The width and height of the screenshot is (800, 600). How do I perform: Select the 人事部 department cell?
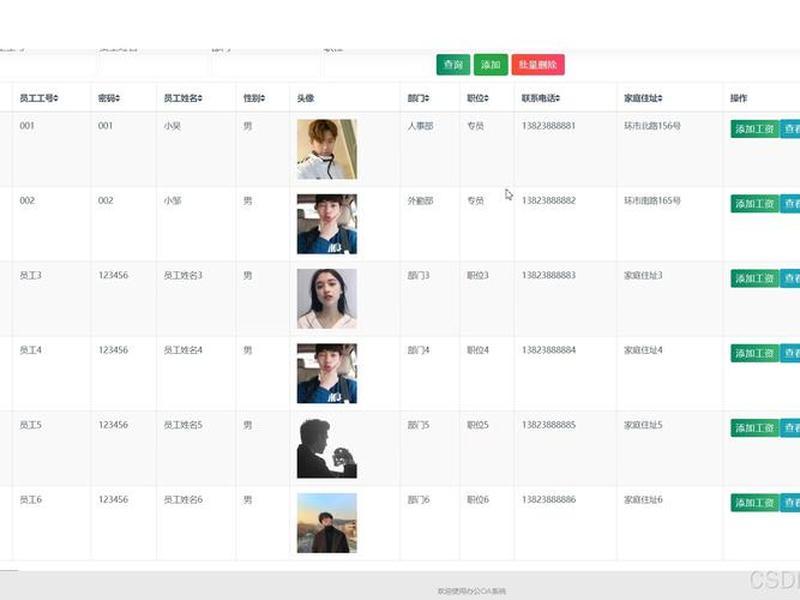(420, 126)
